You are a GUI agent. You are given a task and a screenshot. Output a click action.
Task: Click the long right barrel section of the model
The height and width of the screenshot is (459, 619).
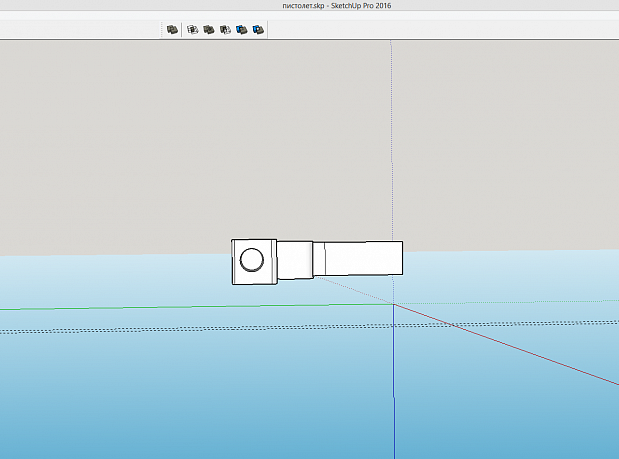(358, 258)
